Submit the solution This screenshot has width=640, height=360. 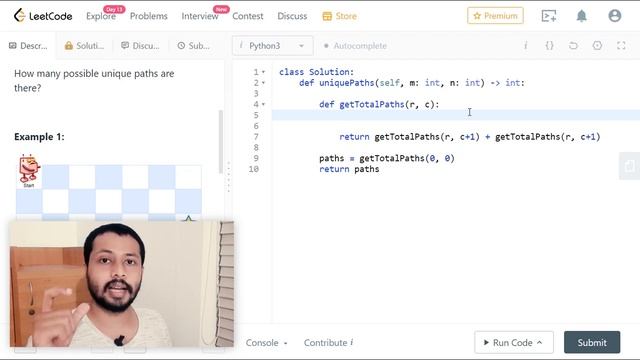click(x=592, y=342)
